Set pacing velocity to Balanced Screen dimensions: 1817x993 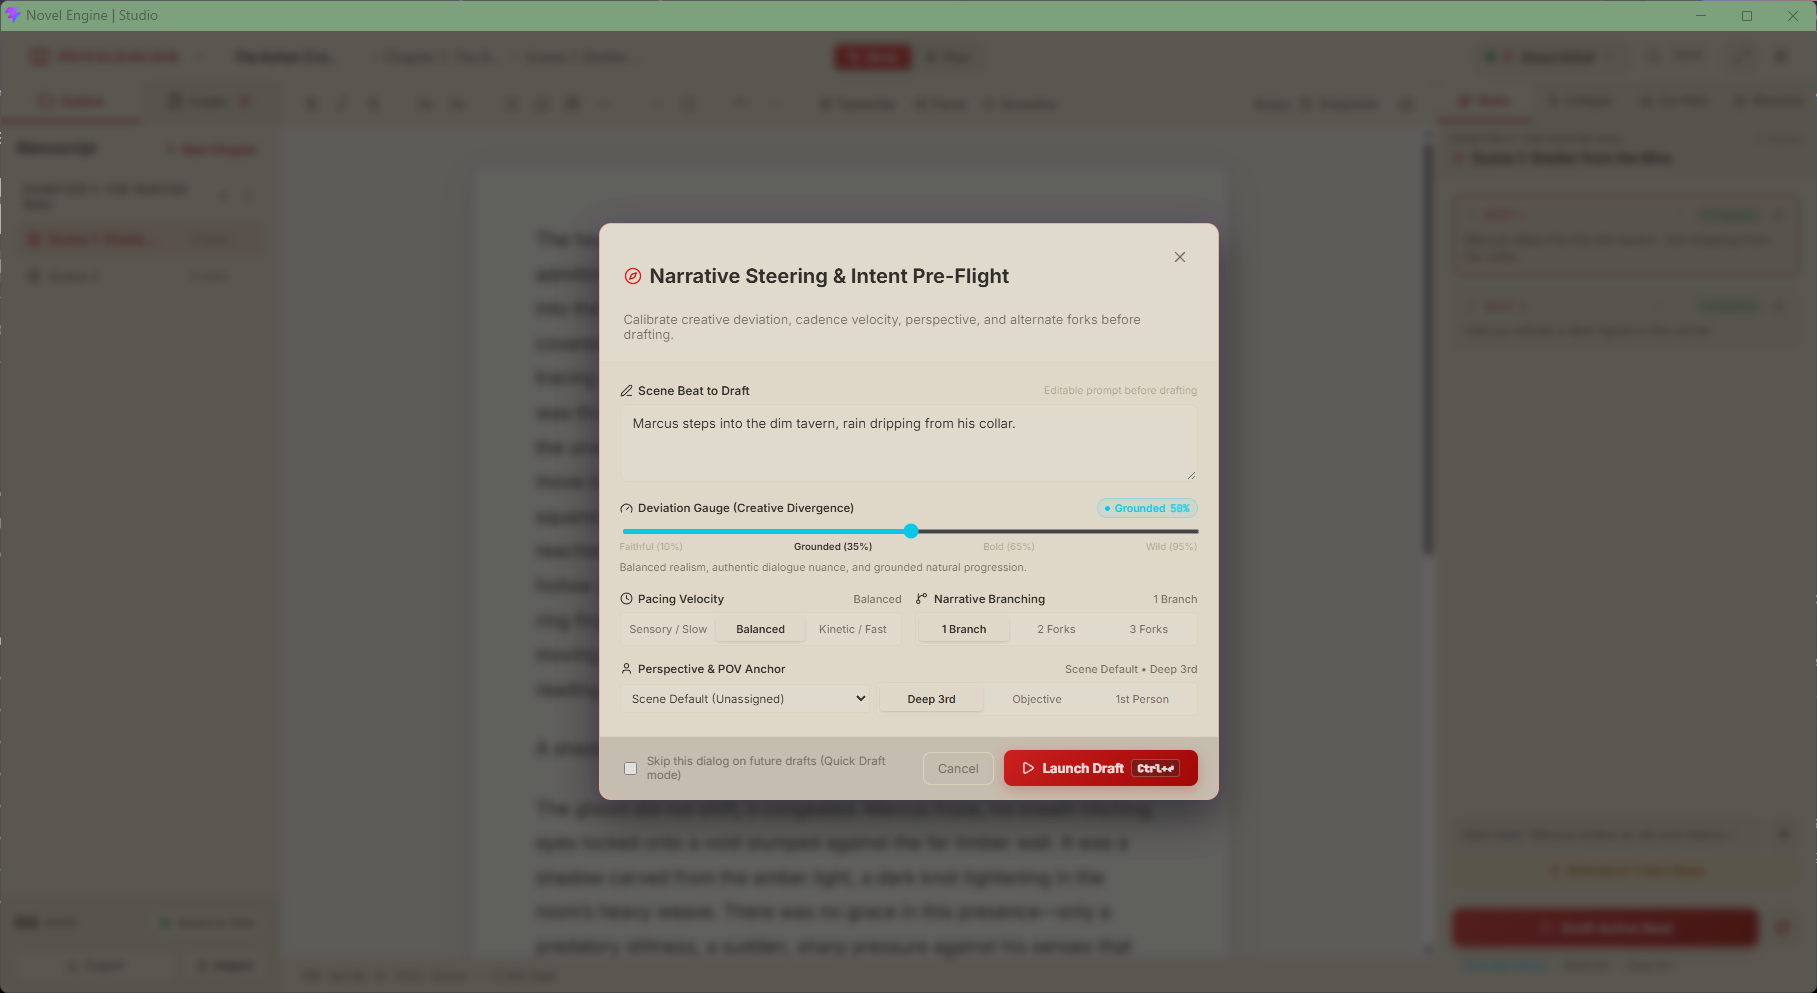point(761,629)
